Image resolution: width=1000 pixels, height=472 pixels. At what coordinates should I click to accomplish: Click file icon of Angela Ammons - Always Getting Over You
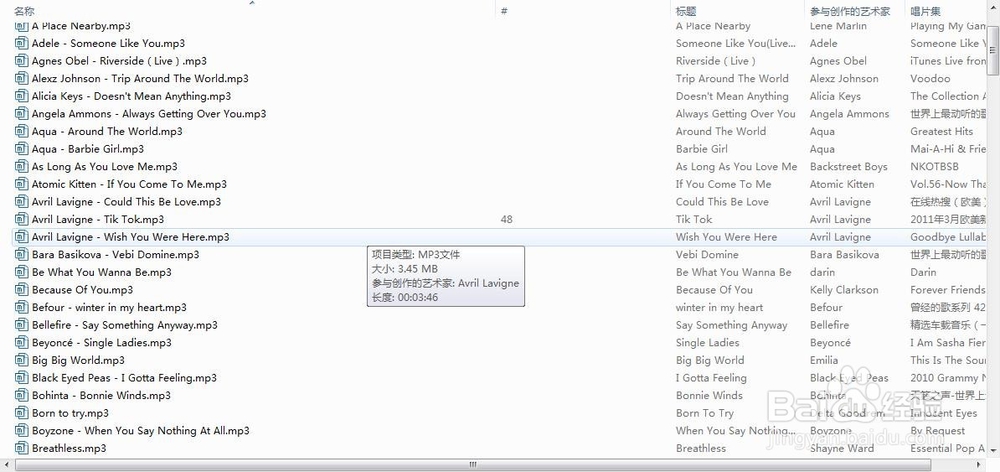[22, 114]
